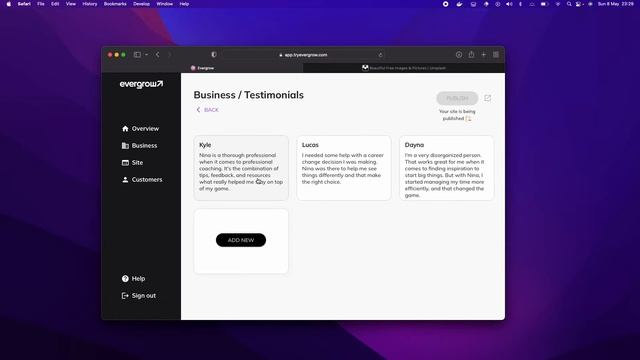Click the evergrow logo
This screenshot has width=640, height=360.
click(x=141, y=84)
